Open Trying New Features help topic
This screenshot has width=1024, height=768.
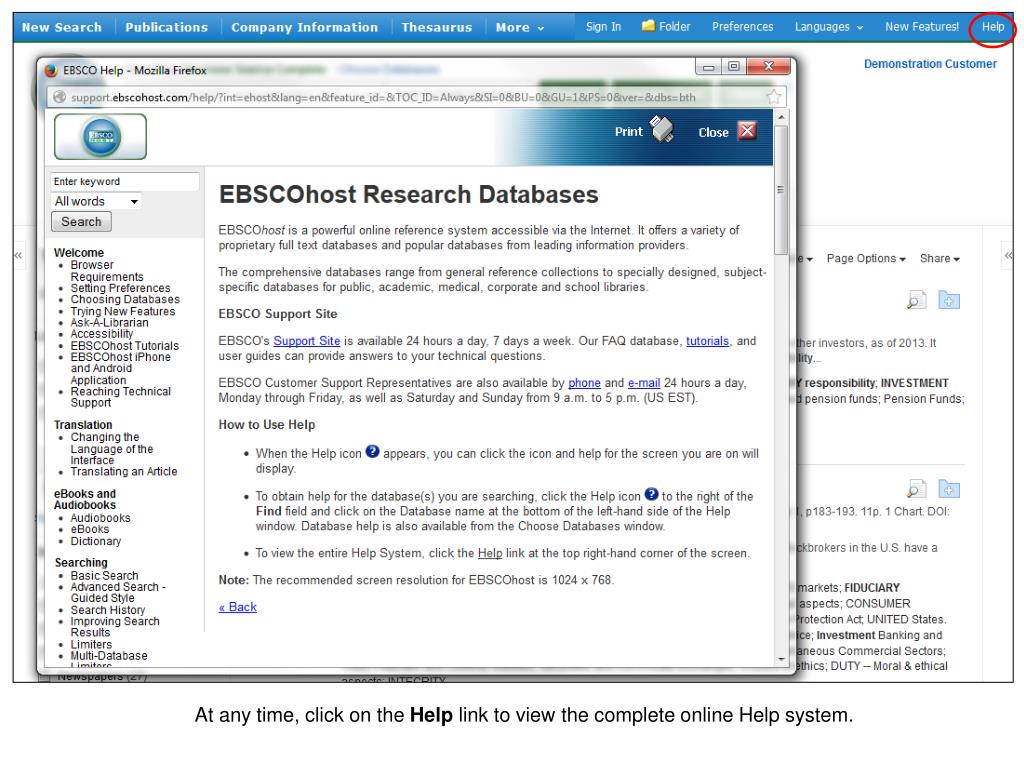pyautogui.click(x=123, y=312)
